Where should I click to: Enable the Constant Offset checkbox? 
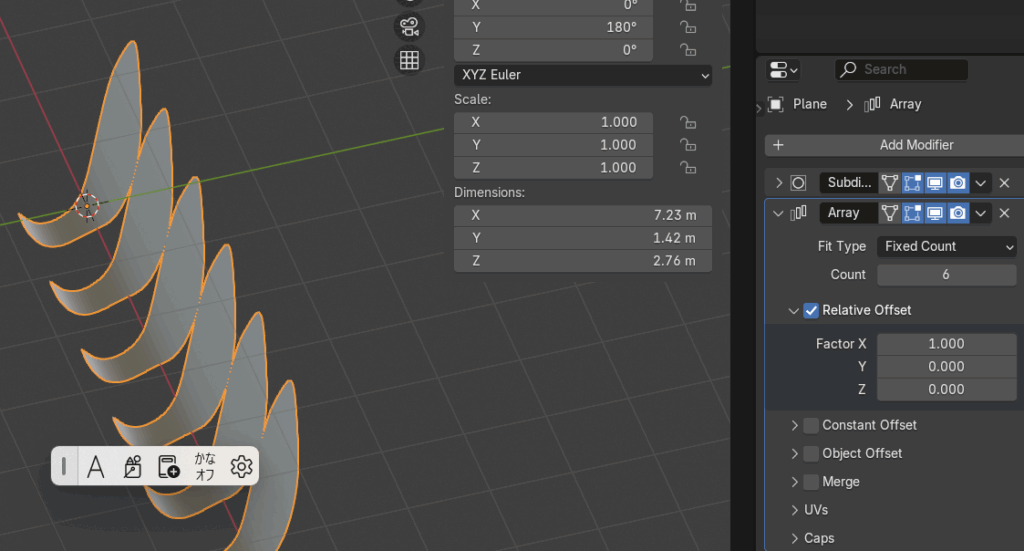tap(811, 425)
